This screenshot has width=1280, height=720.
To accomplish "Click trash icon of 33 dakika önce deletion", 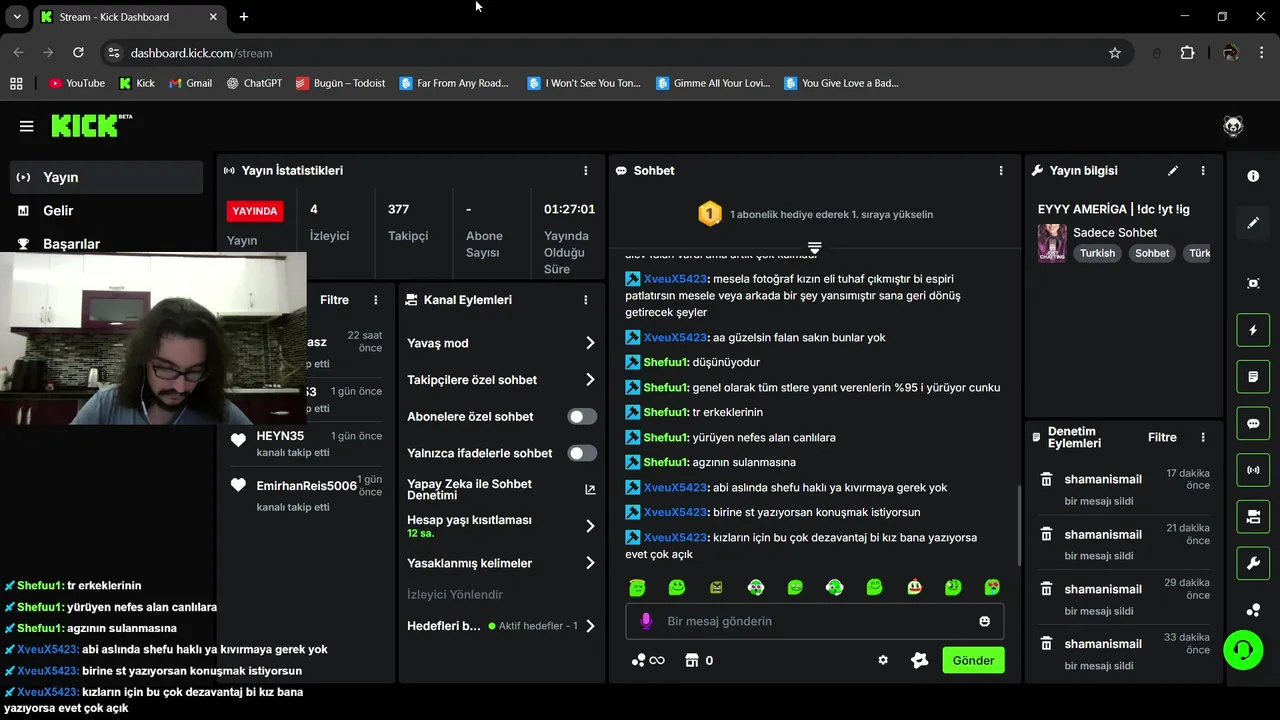I will pos(1046,644).
